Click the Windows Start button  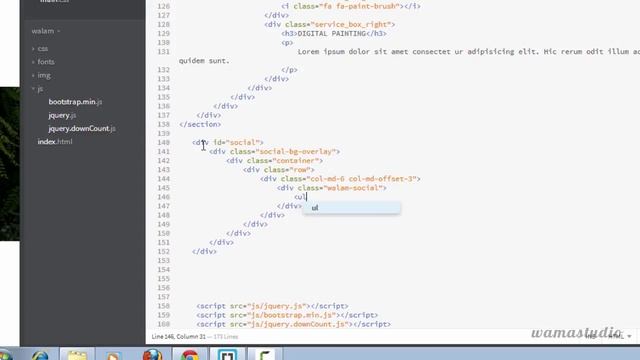5,354
